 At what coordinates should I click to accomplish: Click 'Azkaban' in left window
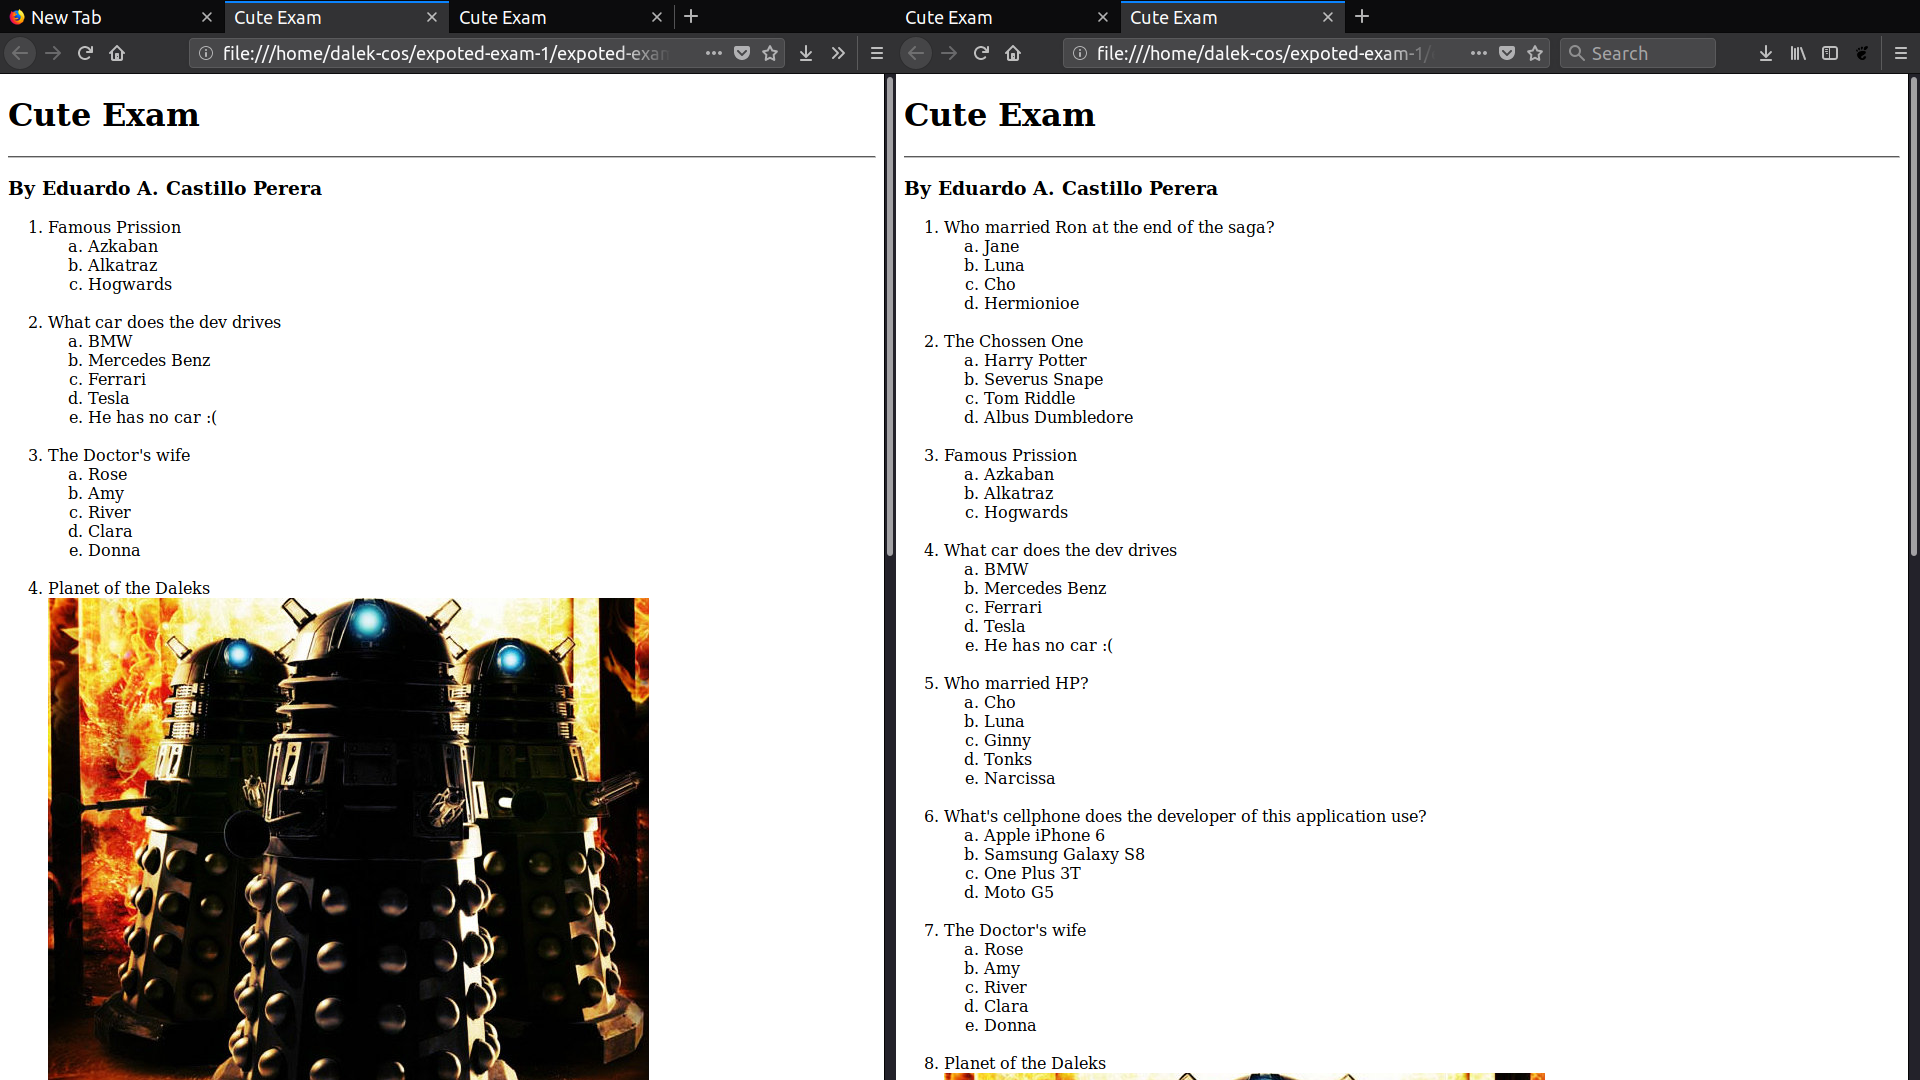122,246
